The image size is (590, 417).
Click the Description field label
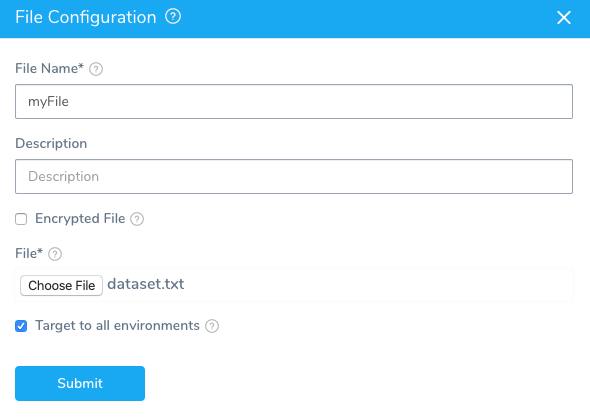(x=51, y=143)
